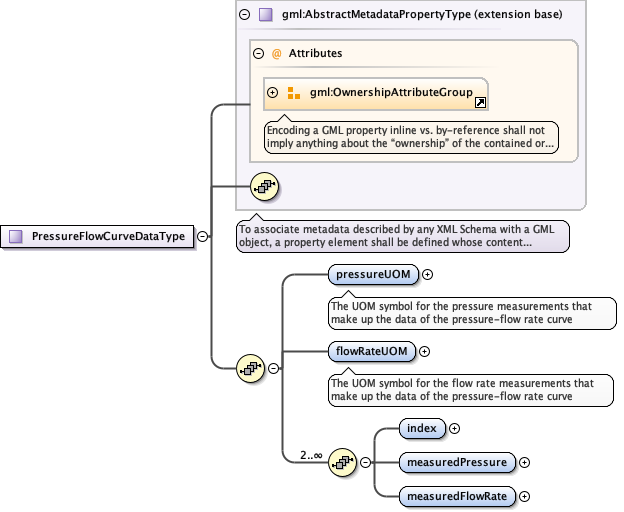Click the pressureUOM description annotation text
The height and width of the screenshot is (512, 624).
click(x=470, y=312)
